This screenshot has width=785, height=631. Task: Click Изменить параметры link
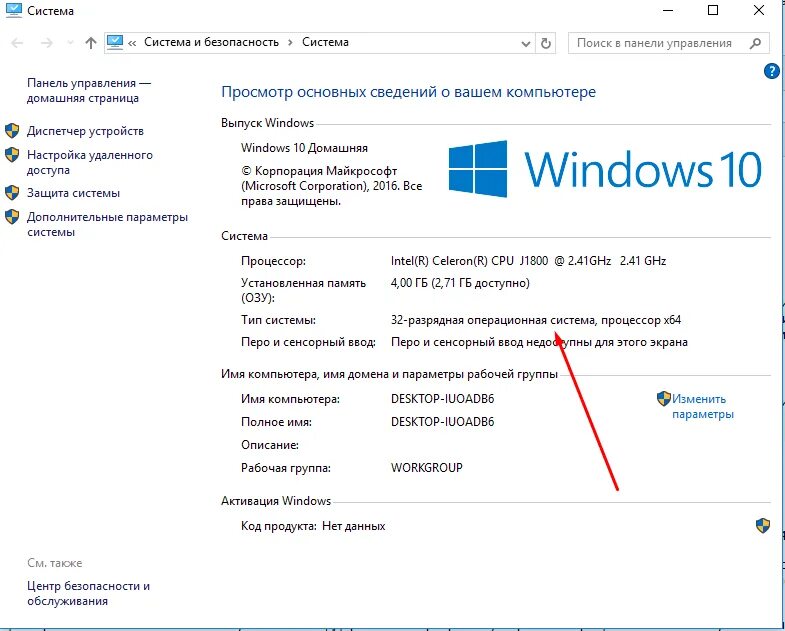tap(702, 407)
